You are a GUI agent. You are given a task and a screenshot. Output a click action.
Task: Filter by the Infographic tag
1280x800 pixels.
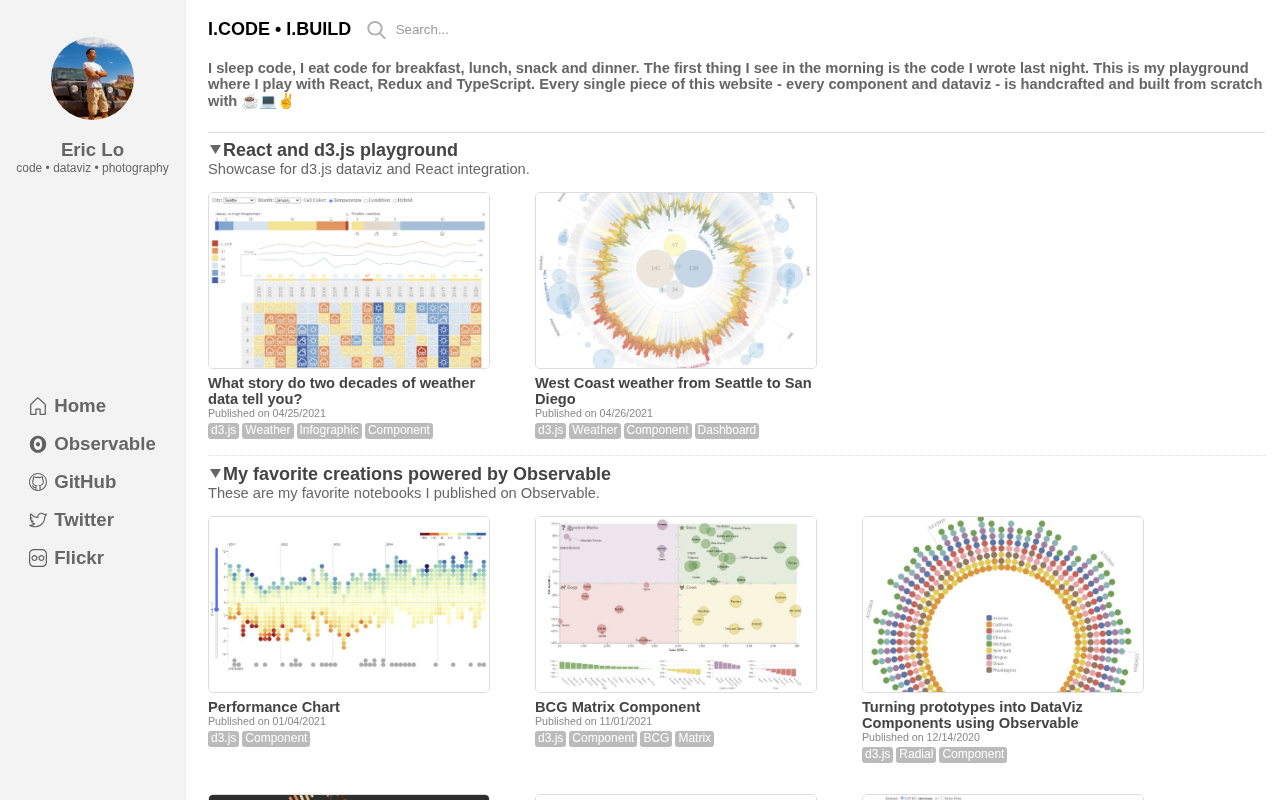point(329,431)
